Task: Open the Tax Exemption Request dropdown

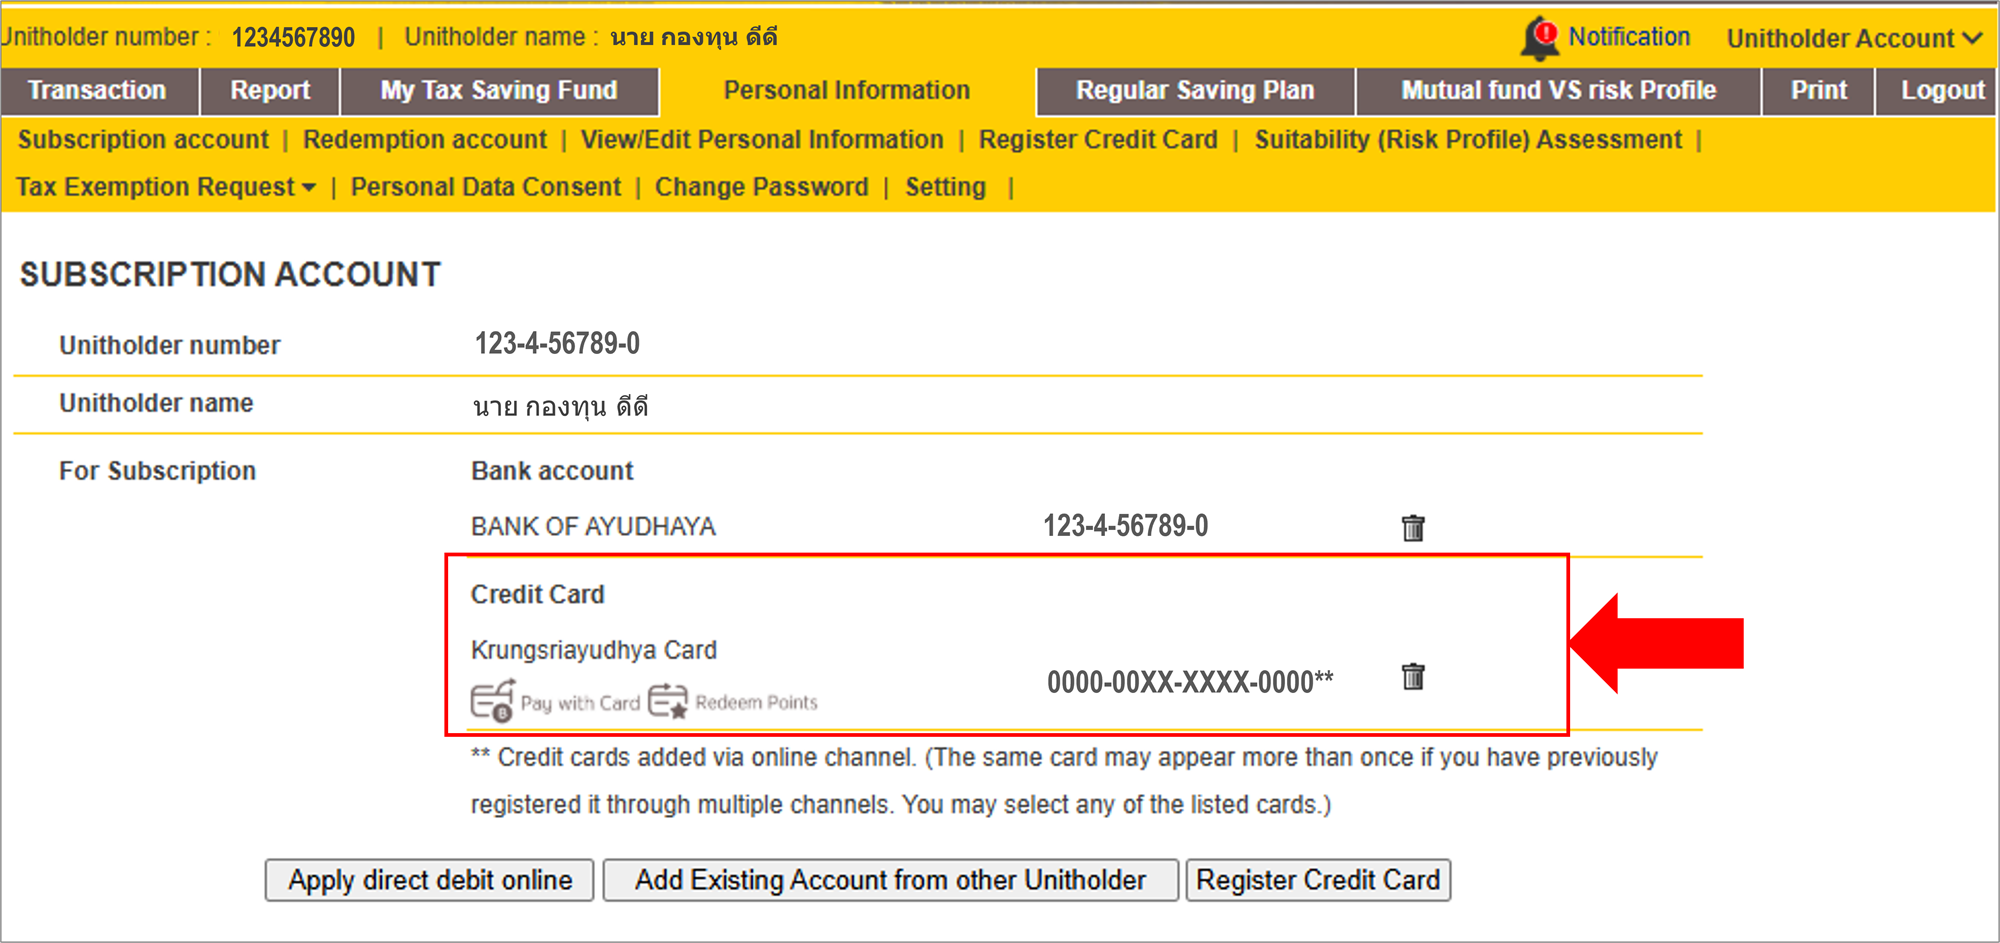Action: 166,187
